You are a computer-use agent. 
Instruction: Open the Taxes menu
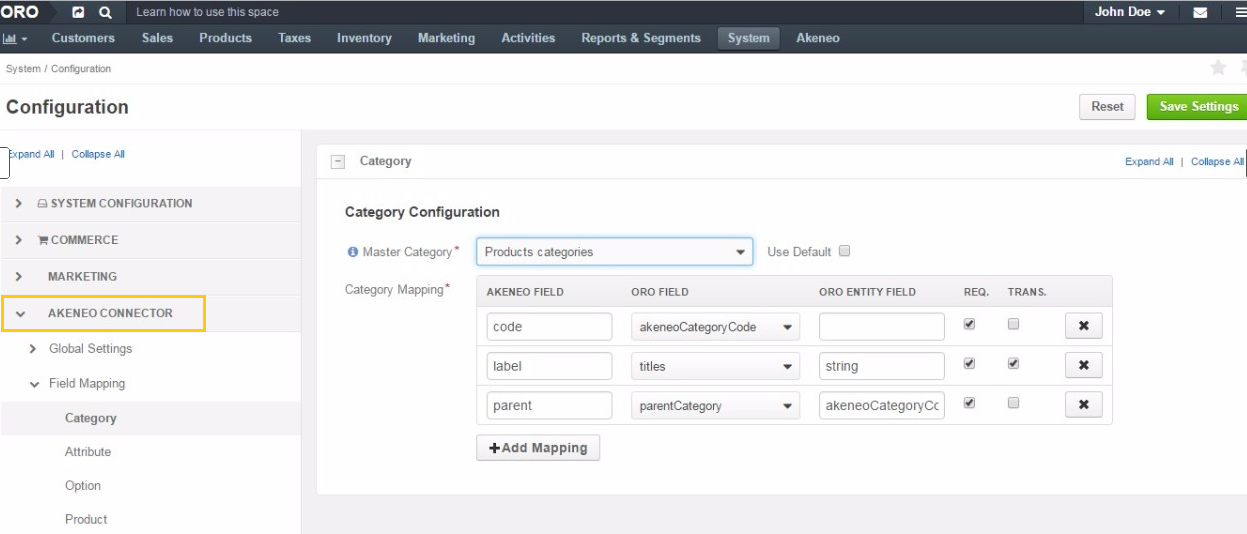(x=295, y=38)
